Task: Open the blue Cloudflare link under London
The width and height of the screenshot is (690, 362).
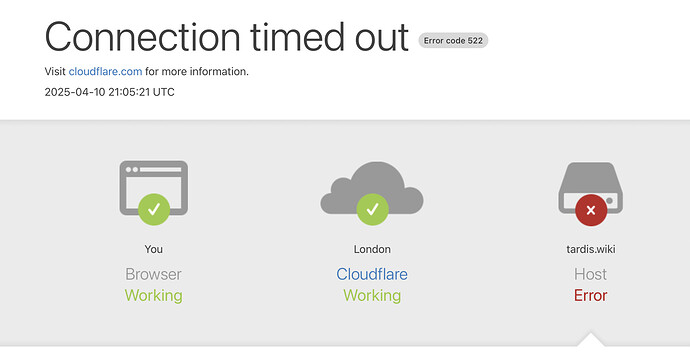Action: click(372, 274)
